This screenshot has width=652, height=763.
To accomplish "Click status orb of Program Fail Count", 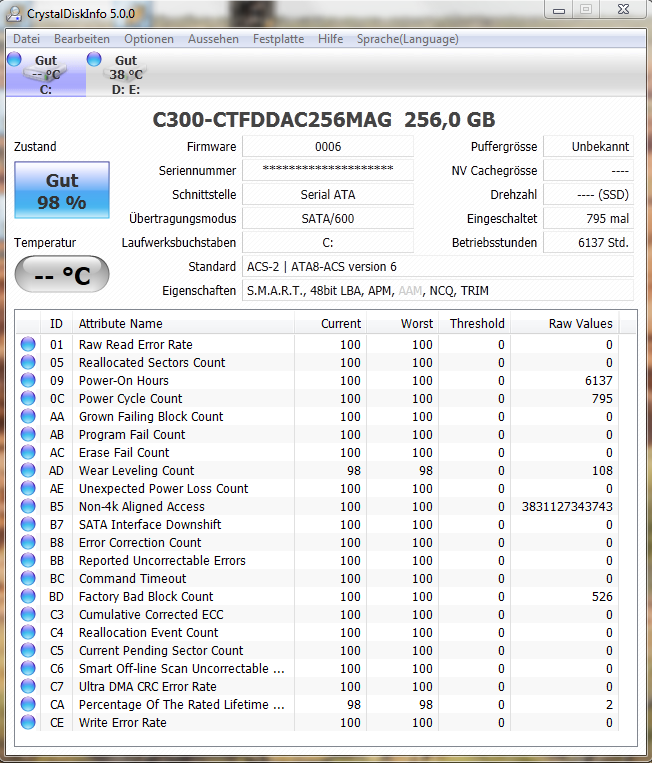I will pyautogui.click(x=28, y=434).
